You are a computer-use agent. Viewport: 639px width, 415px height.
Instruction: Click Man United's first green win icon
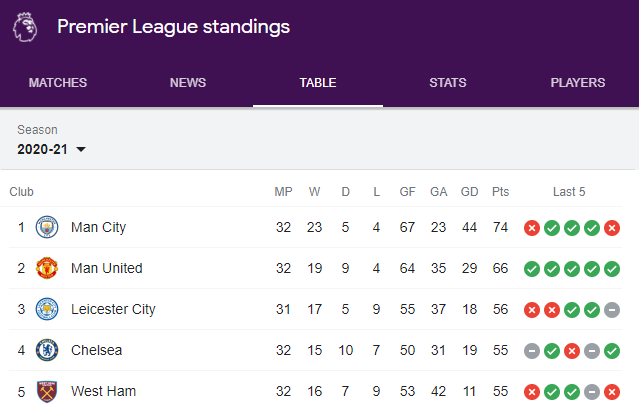532,269
